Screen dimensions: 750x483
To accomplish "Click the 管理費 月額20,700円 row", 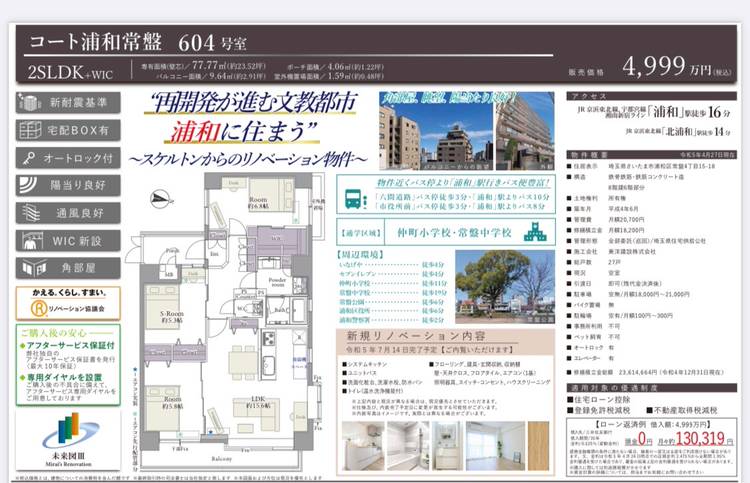I will (606, 220).
